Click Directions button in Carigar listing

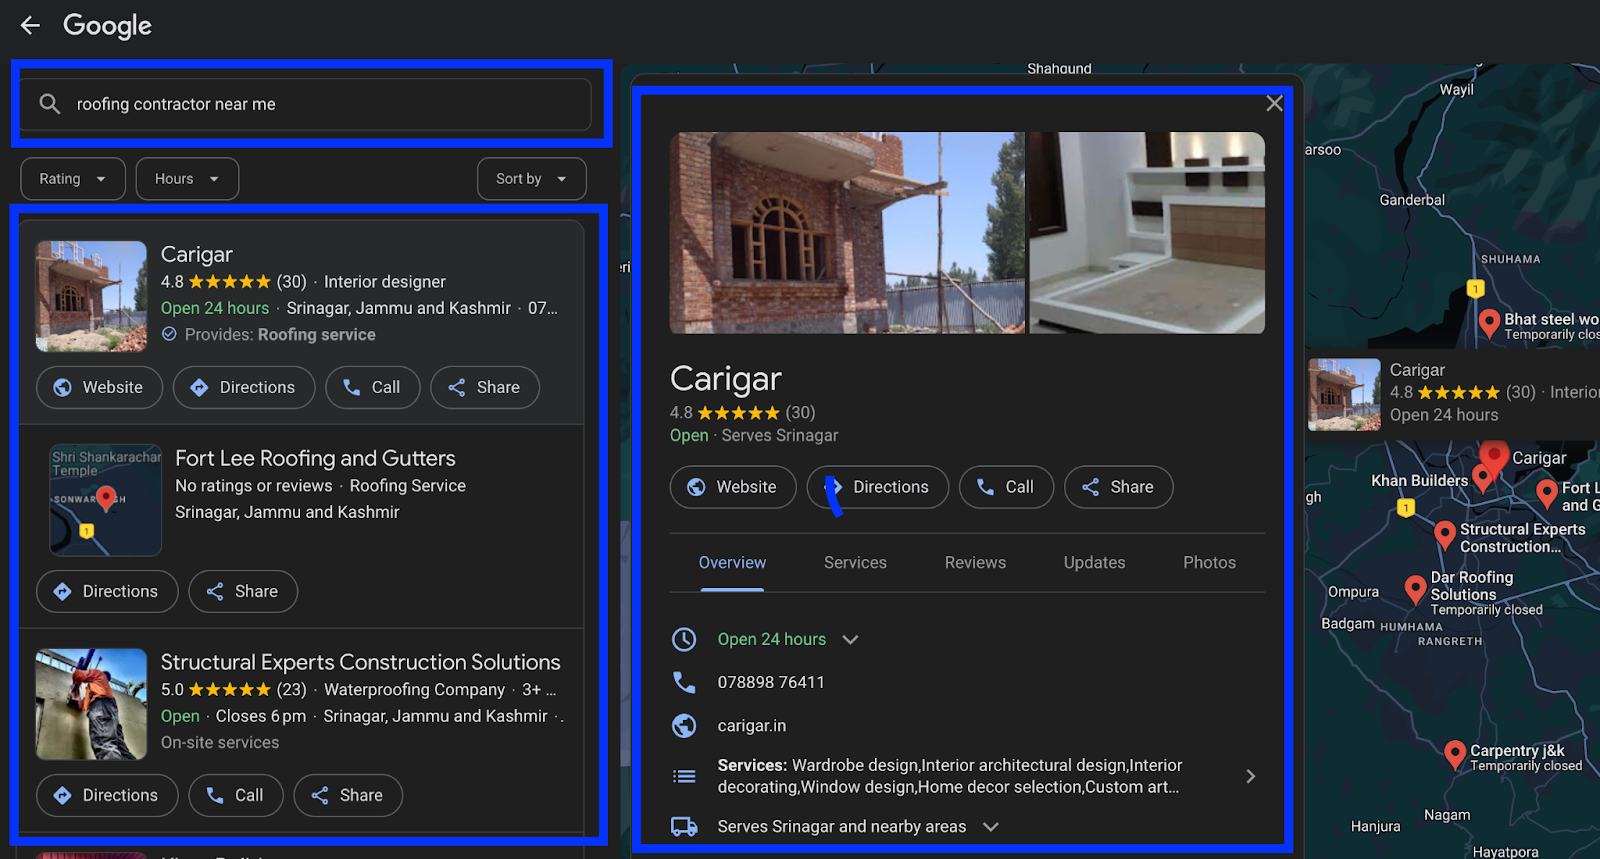tap(244, 388)
